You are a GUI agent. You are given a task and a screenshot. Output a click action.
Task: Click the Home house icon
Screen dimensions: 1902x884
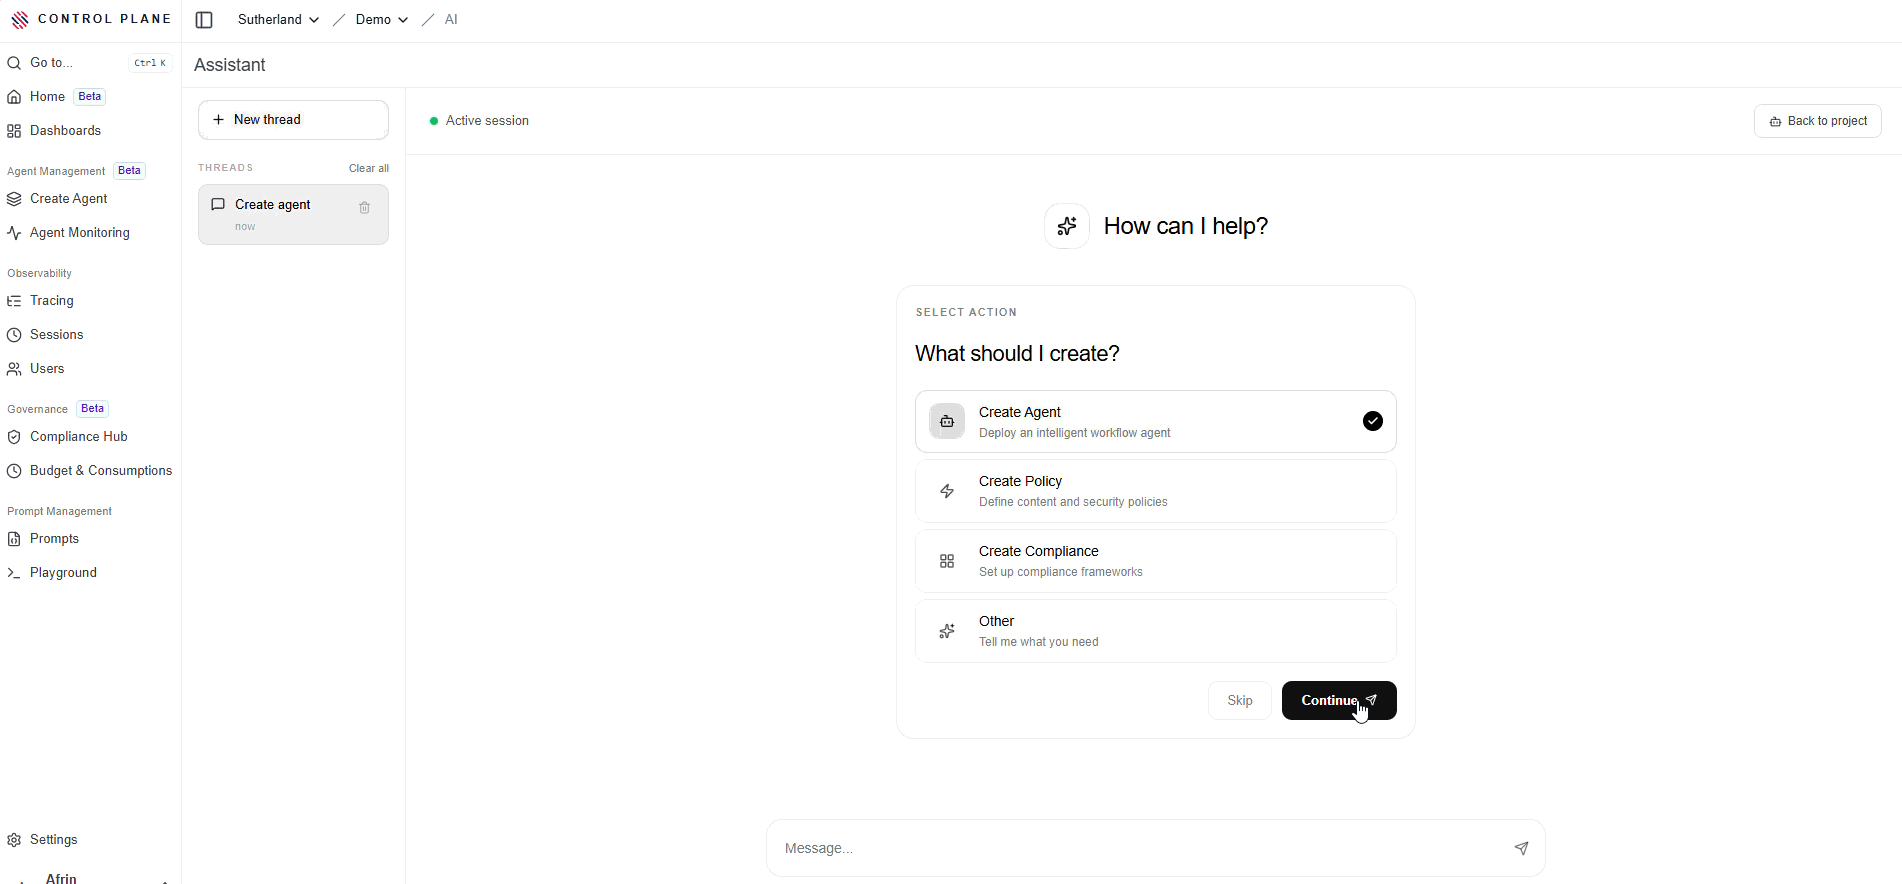coord(14,97)
